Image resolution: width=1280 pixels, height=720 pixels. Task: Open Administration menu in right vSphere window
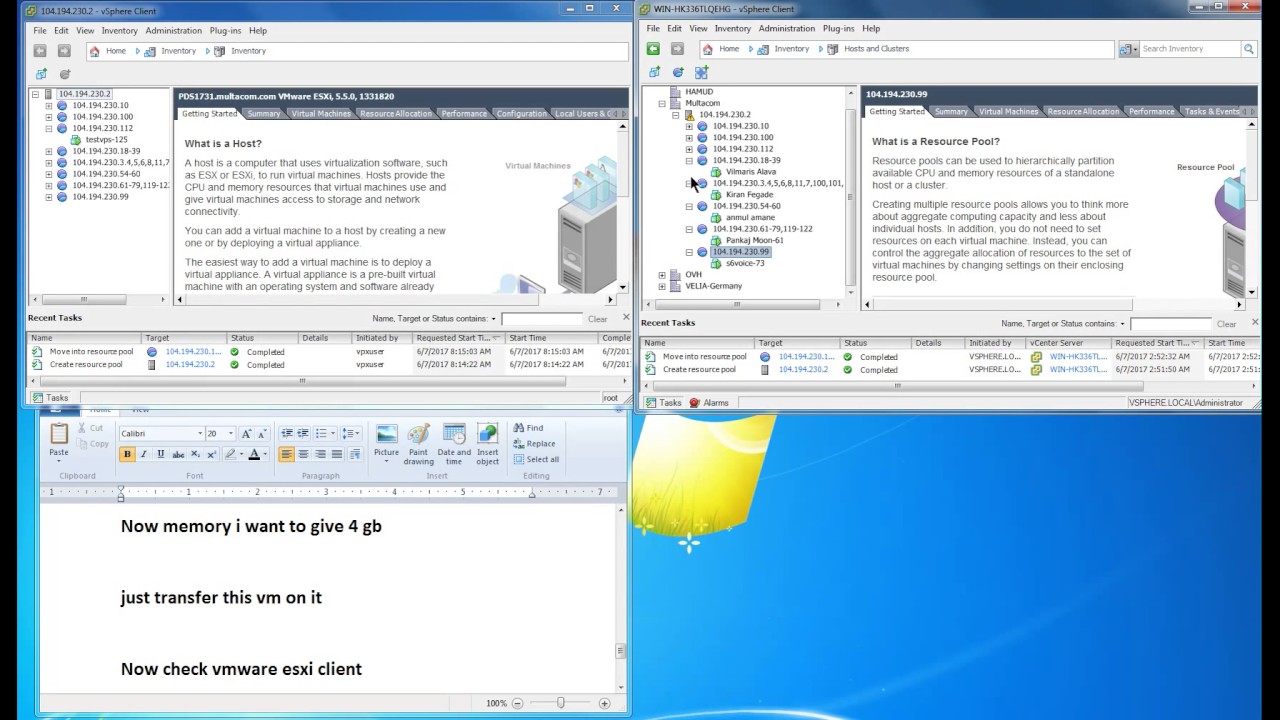[x=785, y=28]
